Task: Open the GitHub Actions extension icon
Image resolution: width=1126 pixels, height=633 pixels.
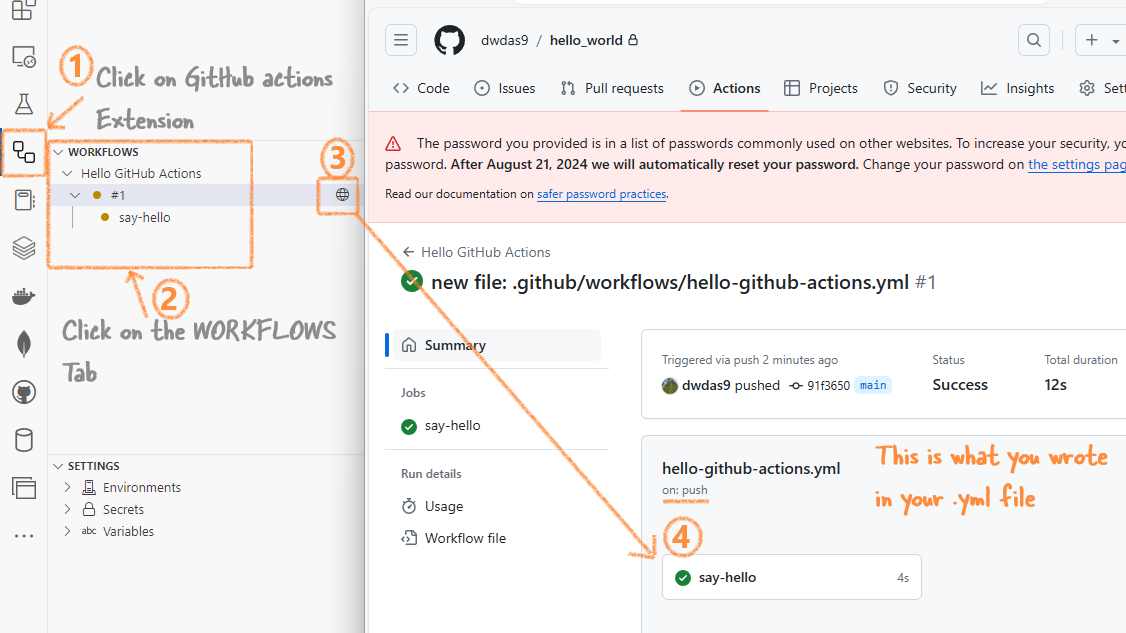Action: 24,152
